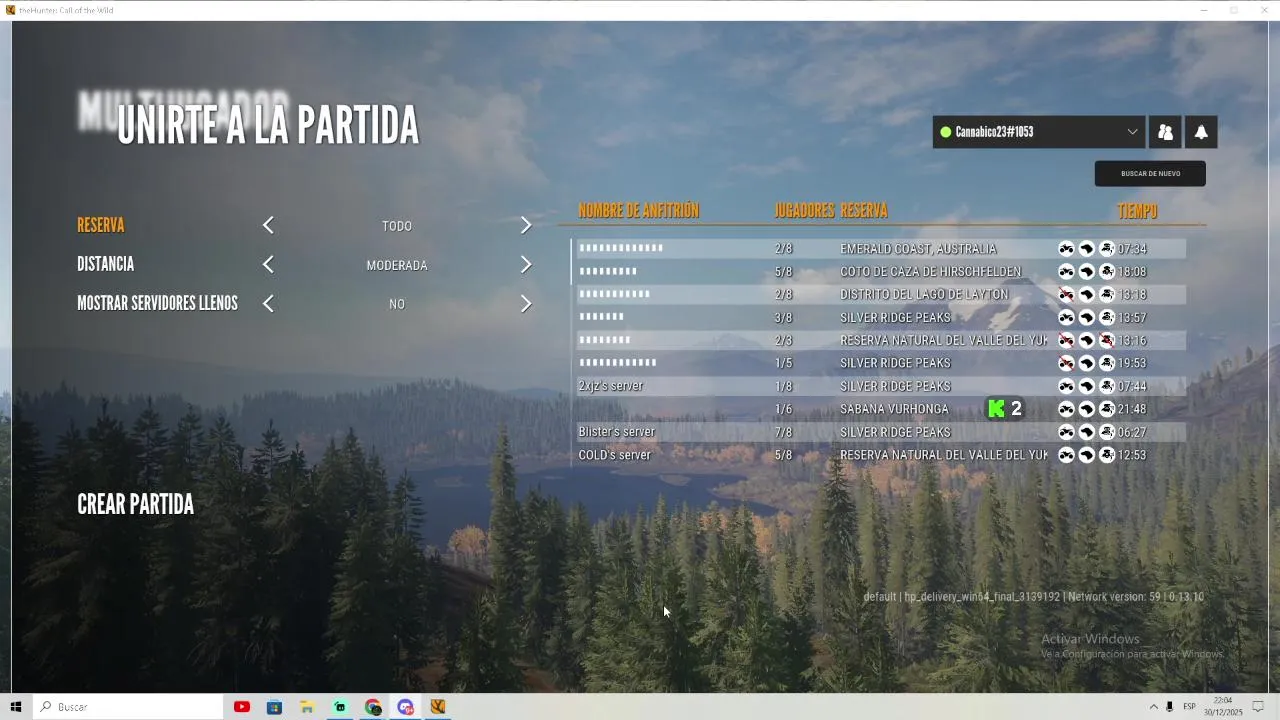The height and width of the screenshot is (720, 1280).
Task: Click the green K badge on Sabana Vurhonga
Action: pos(996,408)
